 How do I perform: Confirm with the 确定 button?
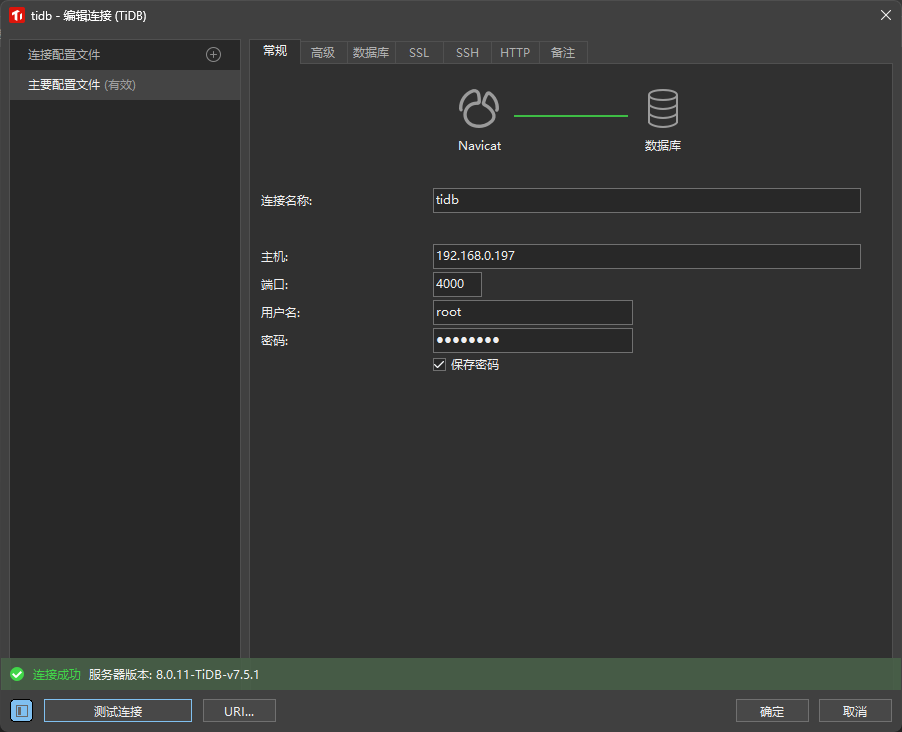pyautogui.click(x=772, y=711)
